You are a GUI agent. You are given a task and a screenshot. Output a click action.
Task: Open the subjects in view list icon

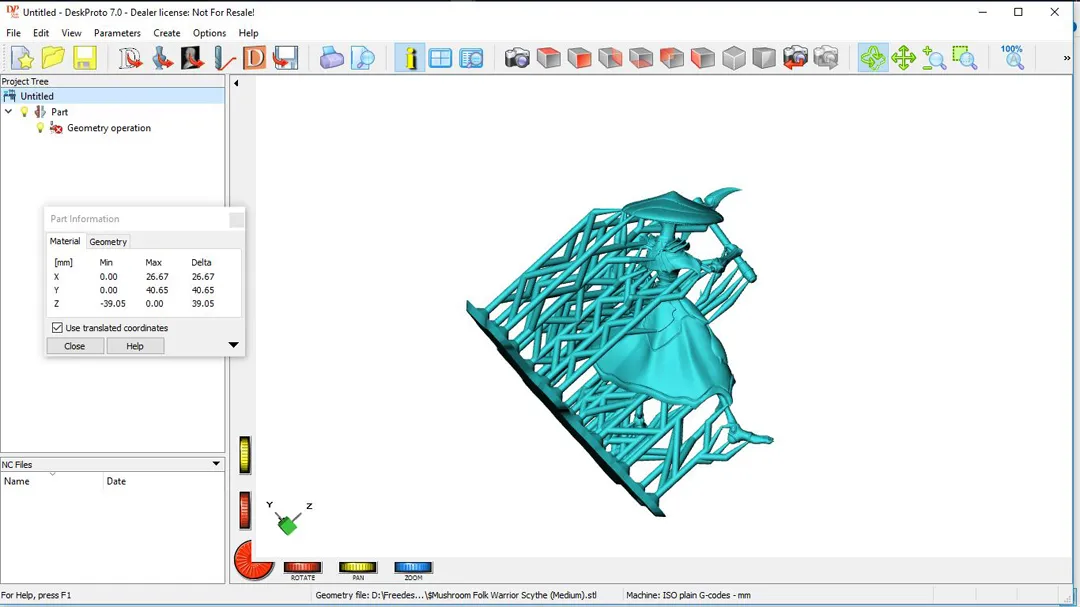472,58
